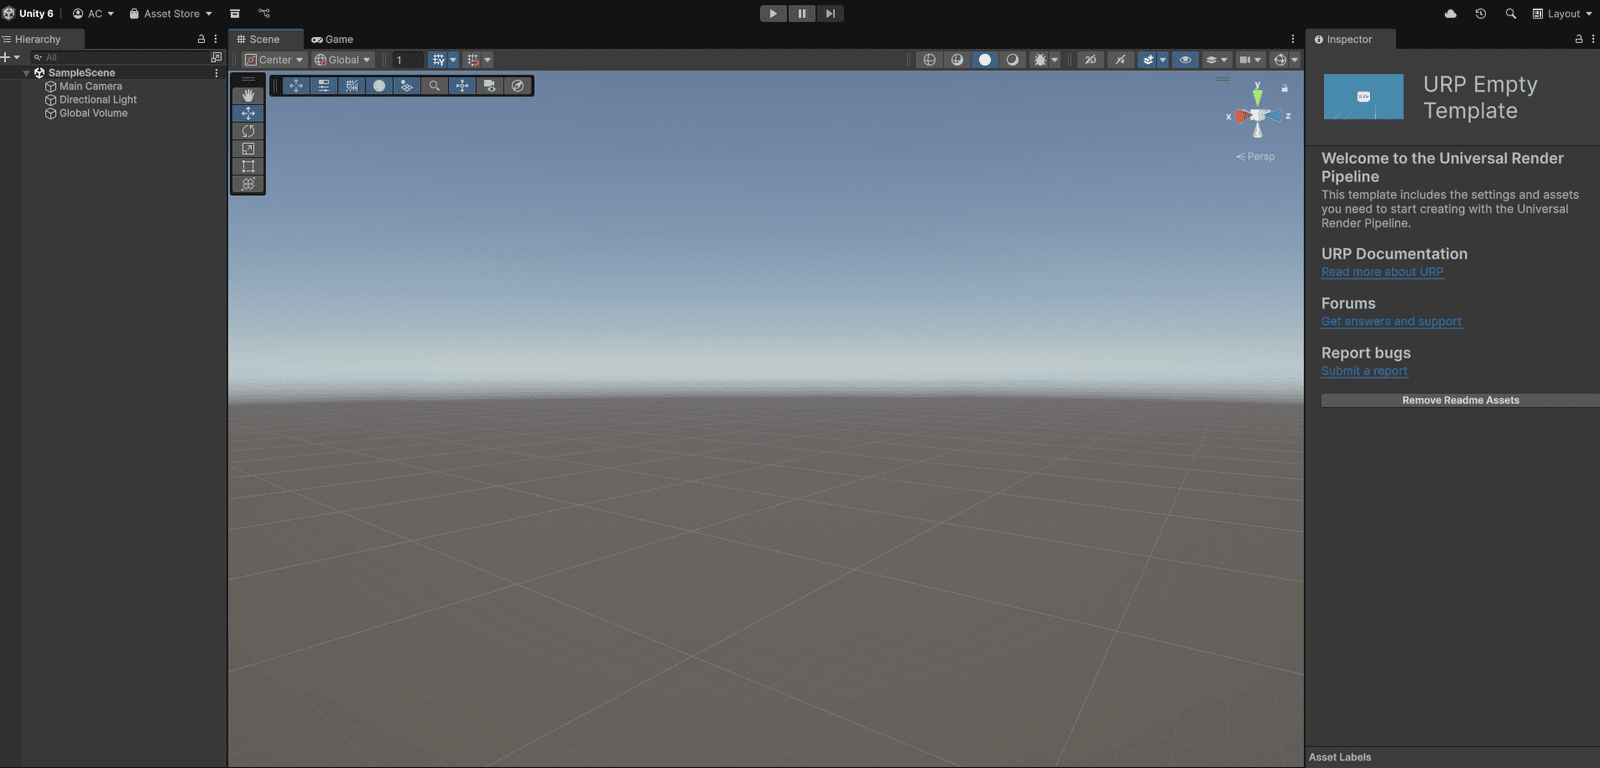This screenshot has height=768, width=1600.
Task: Select the Move tool in Scene toolbar
Action: click(248, 114)
